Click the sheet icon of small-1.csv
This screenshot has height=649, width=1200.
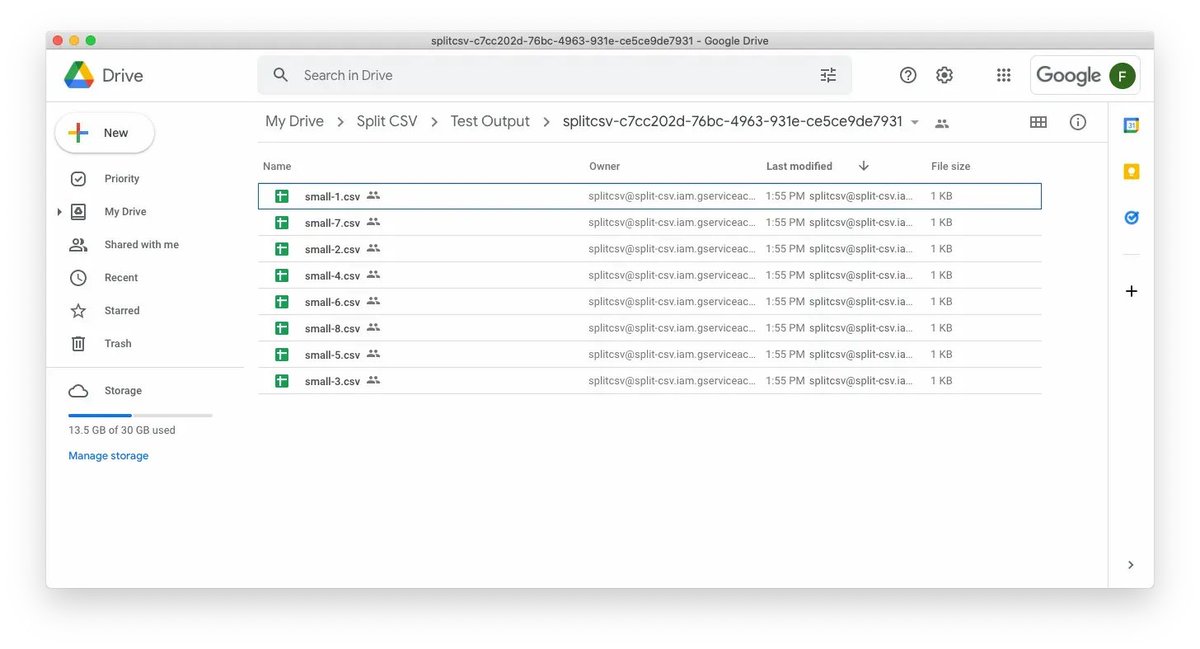point(282,196)
